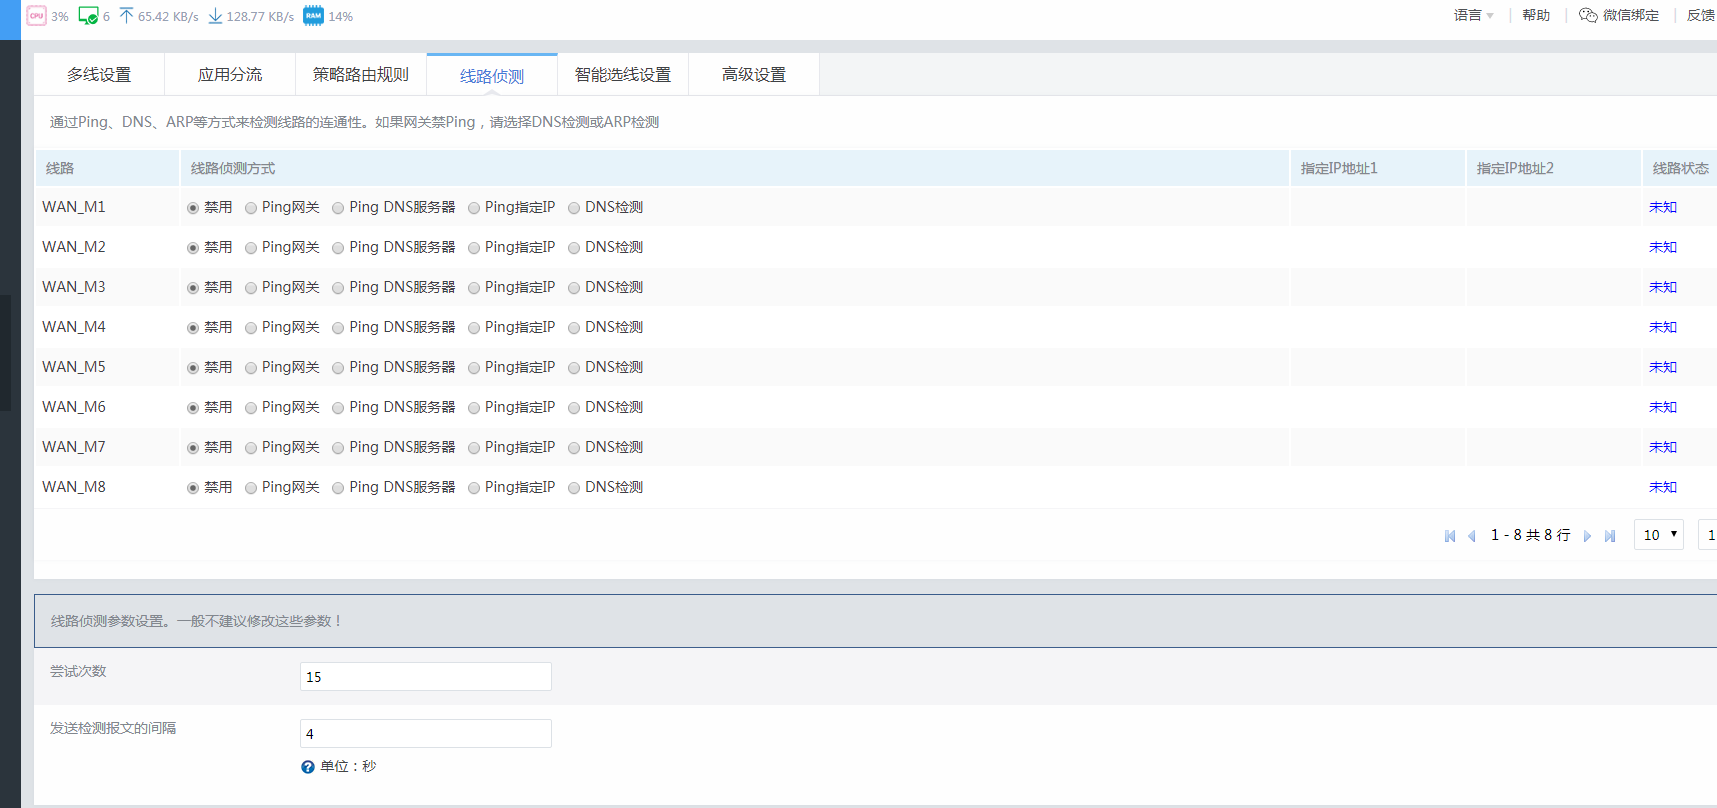Click 未知 status link for WAN_M2
The width and height of the screenshot is (1717, 808).
[x=1663, y=247]
